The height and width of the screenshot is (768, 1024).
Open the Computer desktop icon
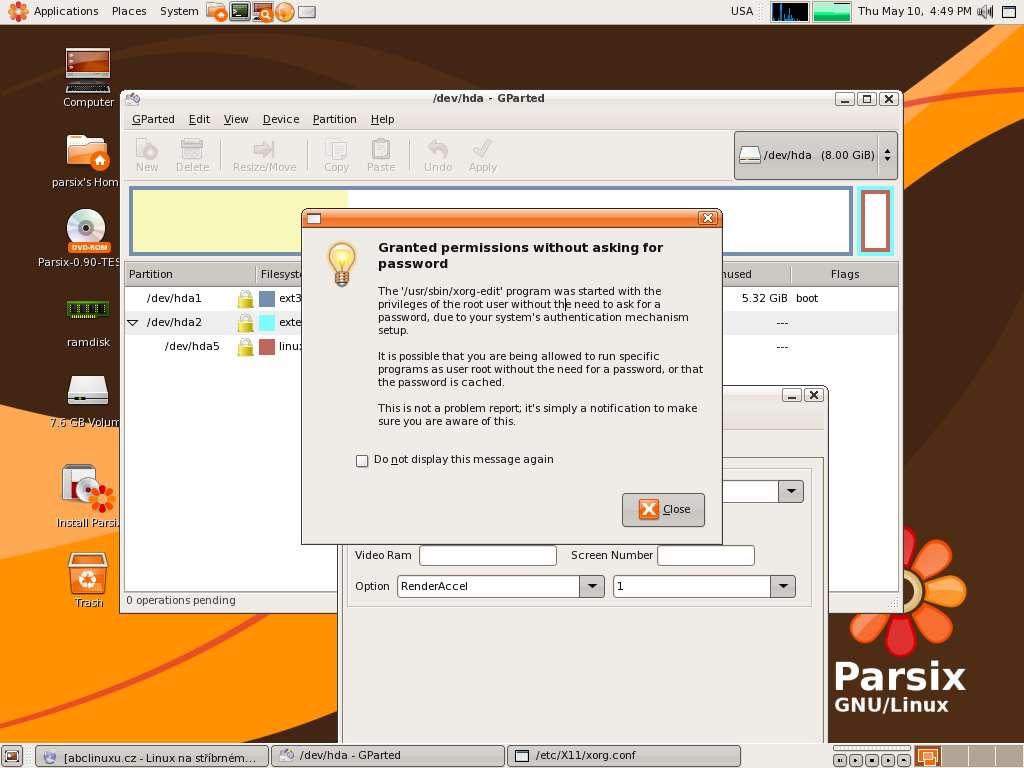pos(88,71)
